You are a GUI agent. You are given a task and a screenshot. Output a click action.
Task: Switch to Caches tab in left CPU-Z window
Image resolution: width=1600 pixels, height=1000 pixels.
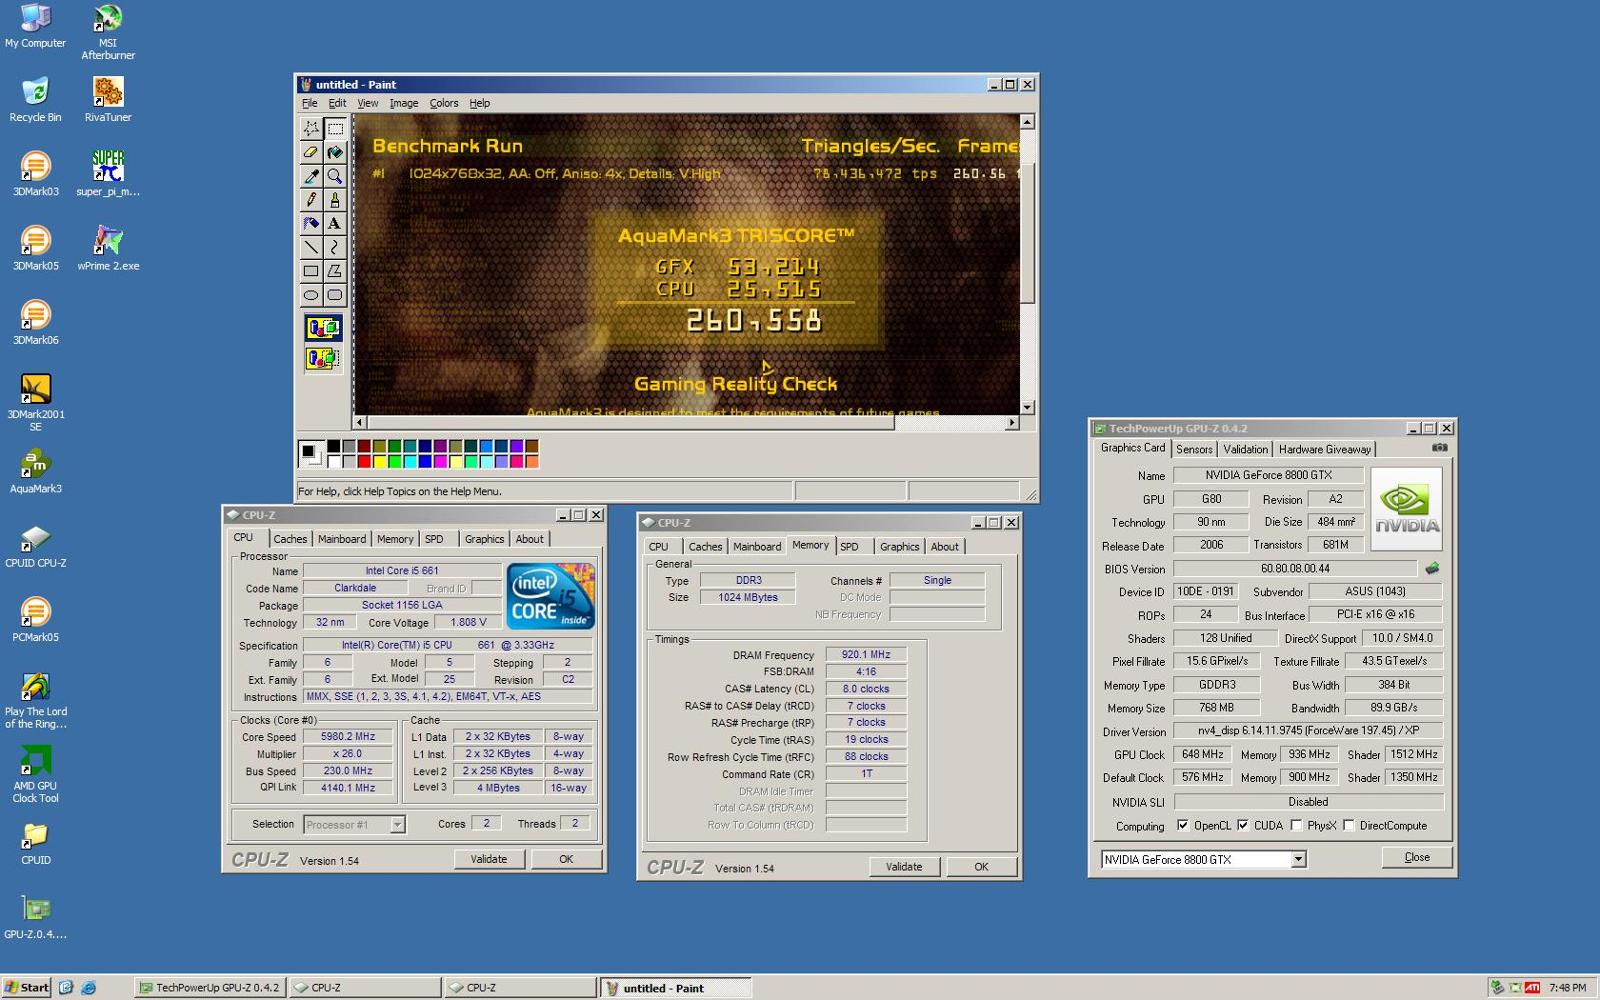290,539
